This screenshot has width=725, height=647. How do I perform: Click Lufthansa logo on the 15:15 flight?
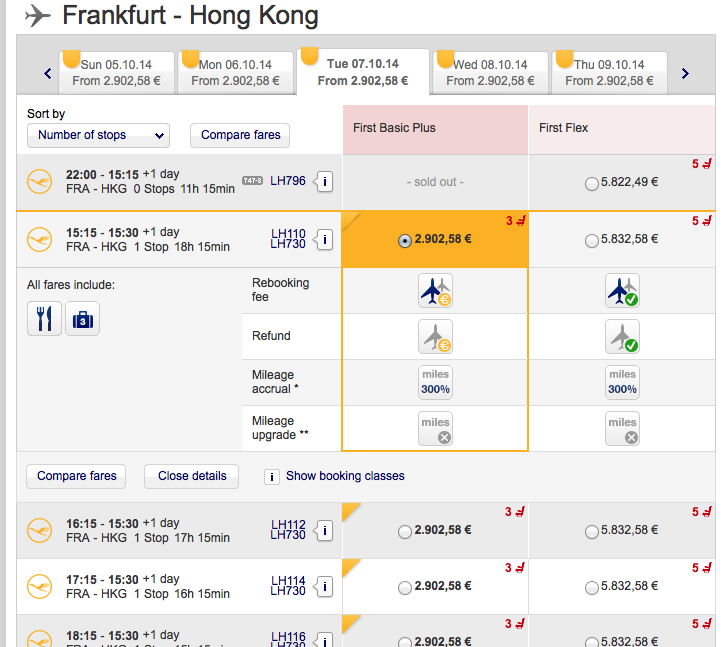pos(39,239)
